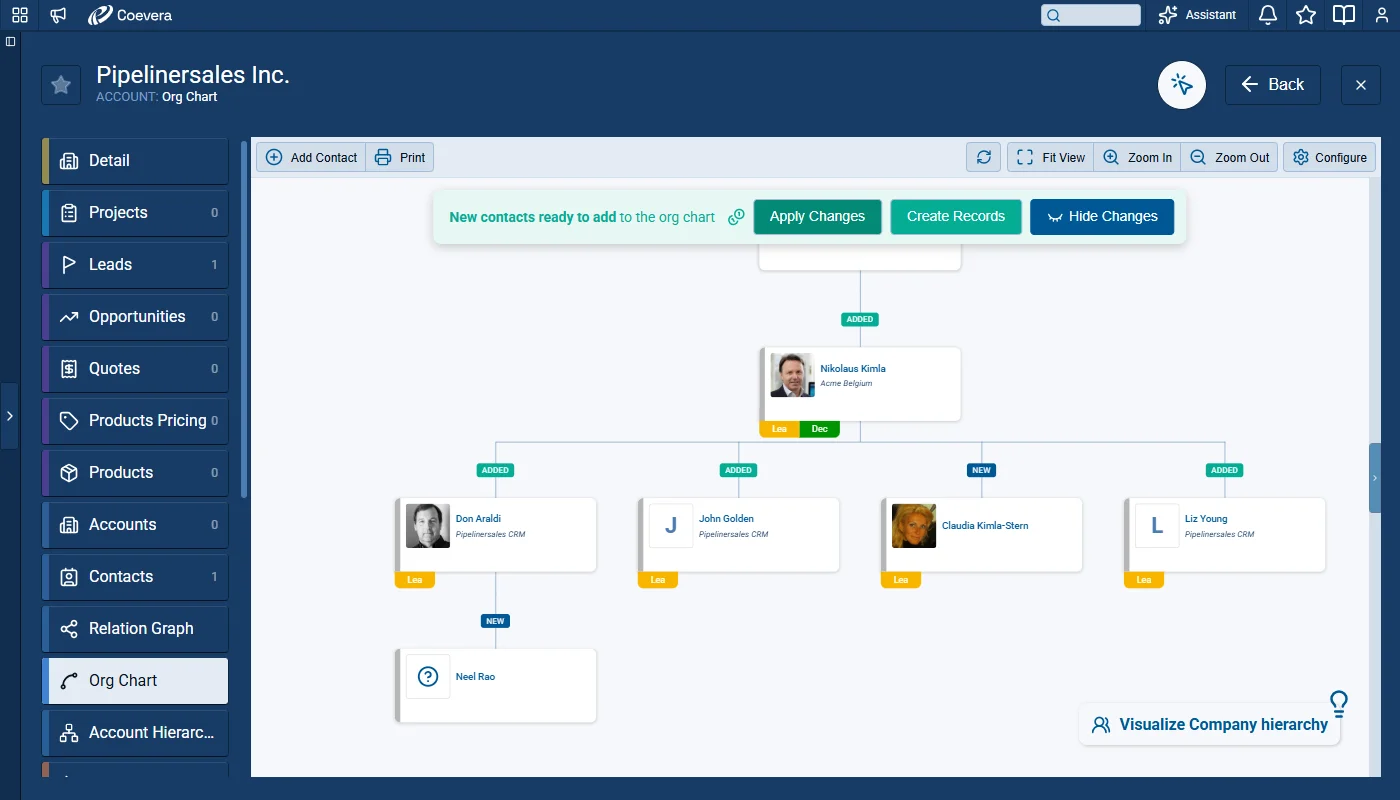The height and width of the screenshot is (800, 1400).
Task: Click Liz Young's L avatar
Action: [1157, 526]
